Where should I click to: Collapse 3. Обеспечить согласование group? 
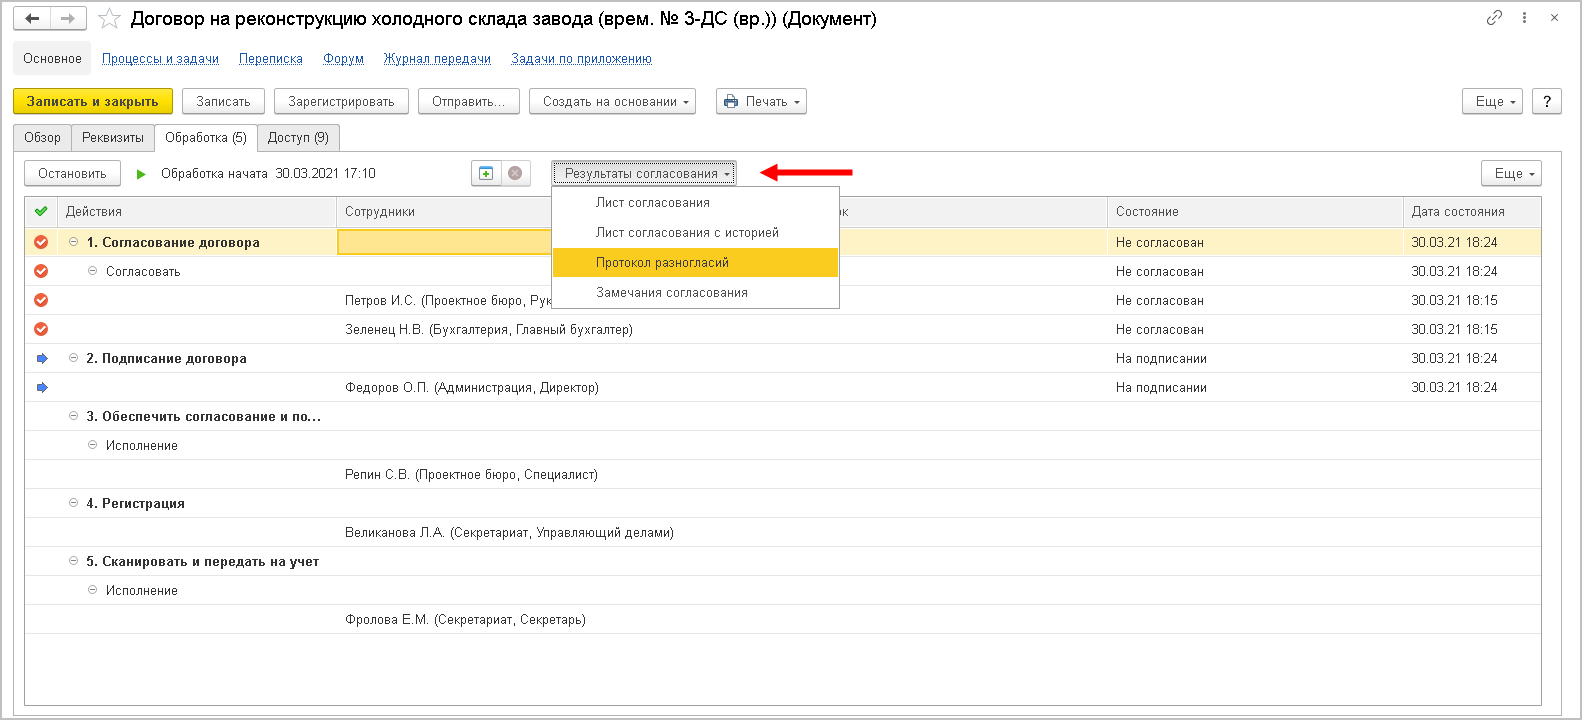tap(73, 416)
